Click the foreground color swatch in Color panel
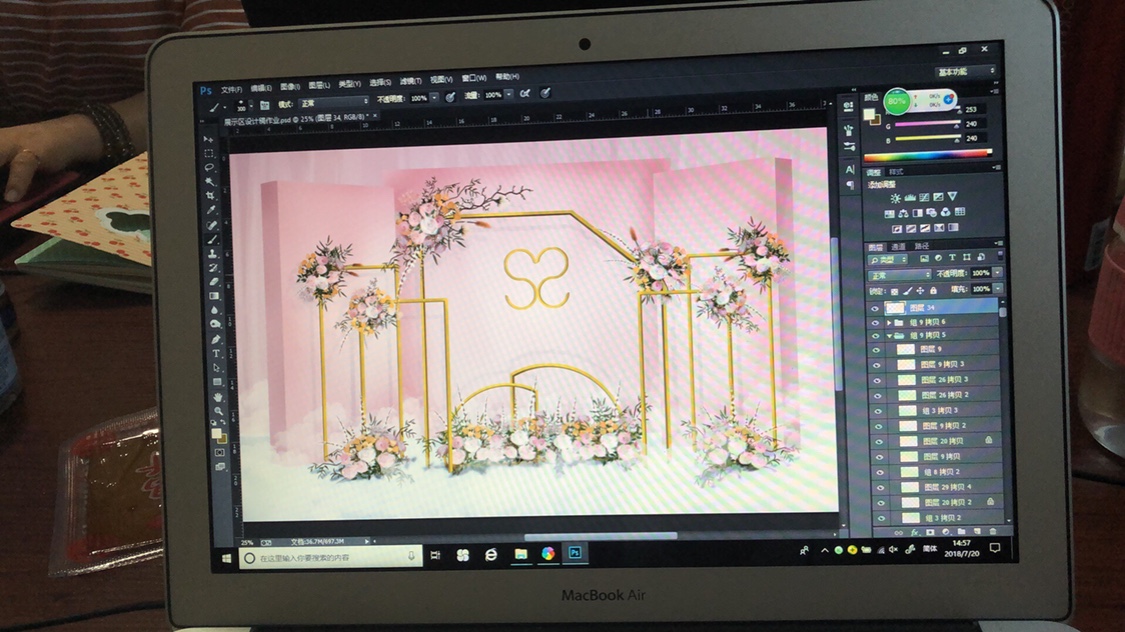The image size is (1125, 632). tap(870, 115)
